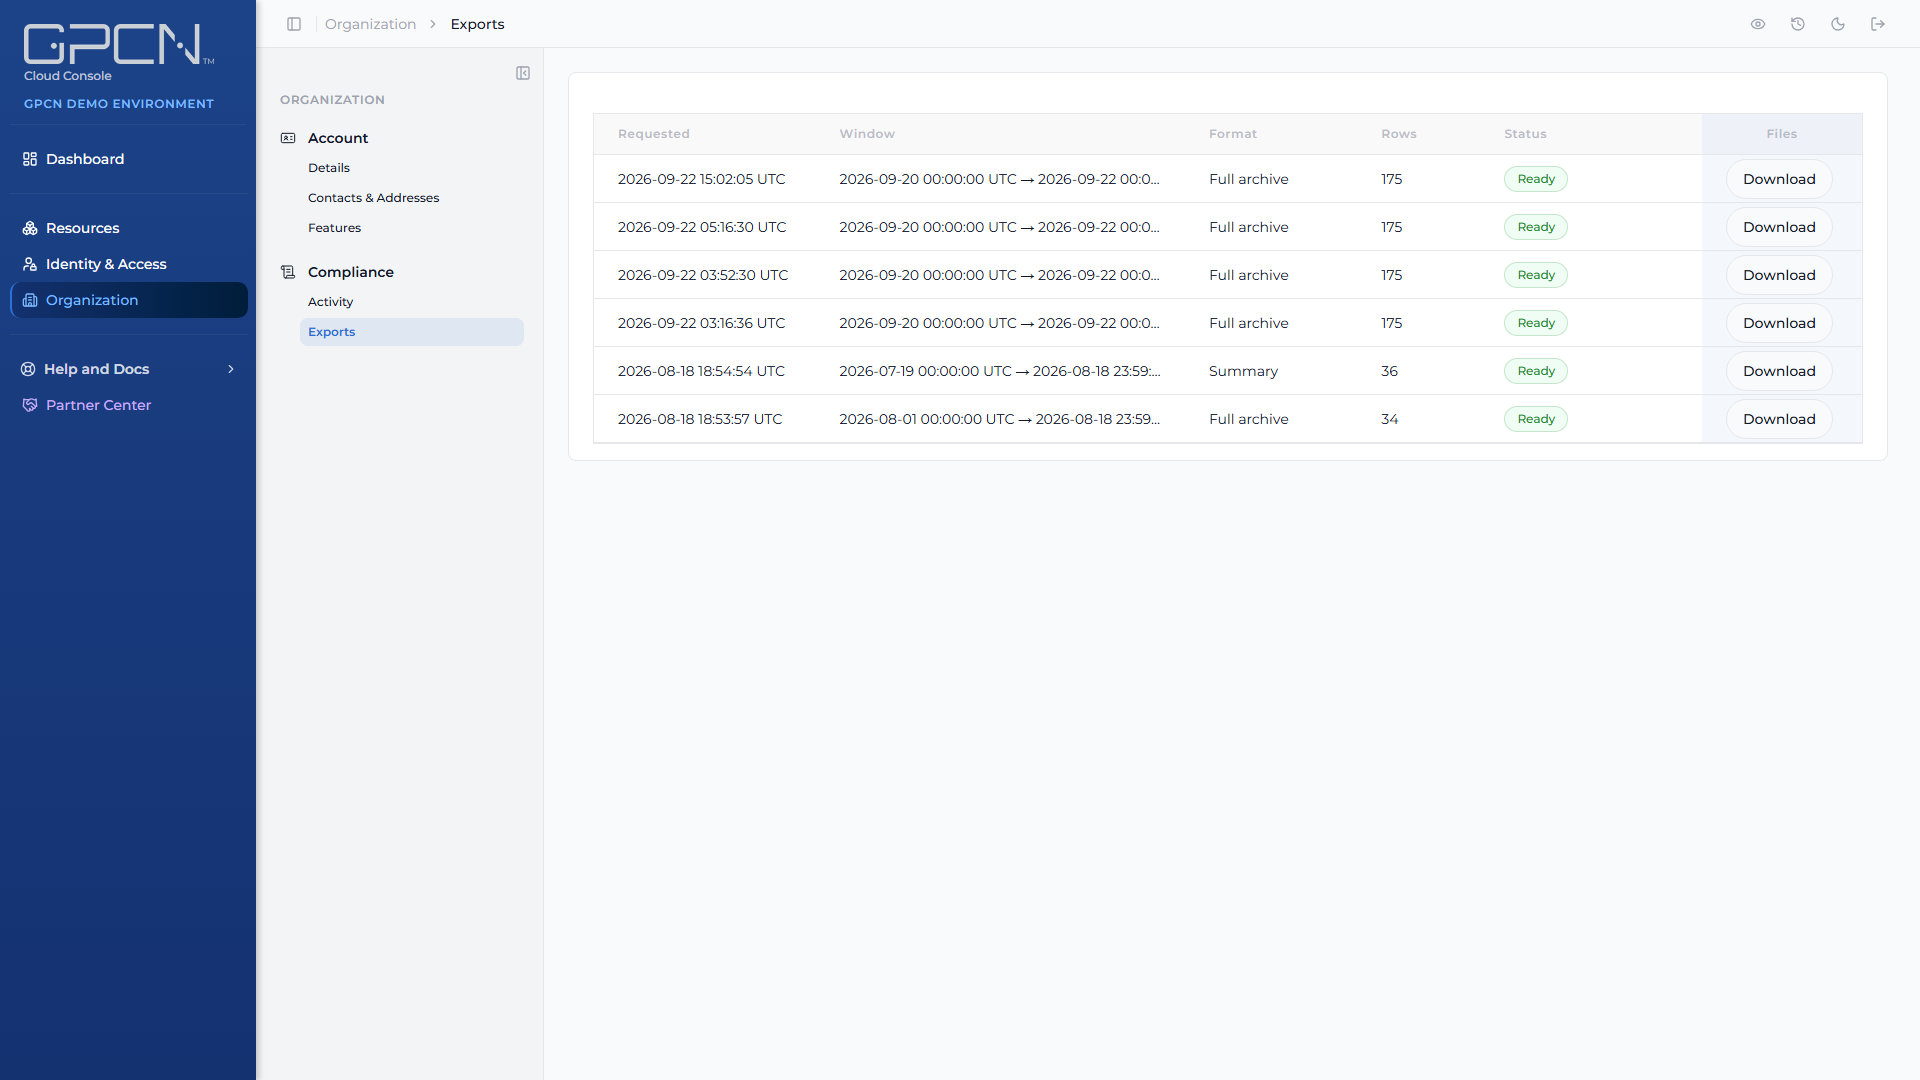Click the GPCN Cloud Console logo

point(118,52)
